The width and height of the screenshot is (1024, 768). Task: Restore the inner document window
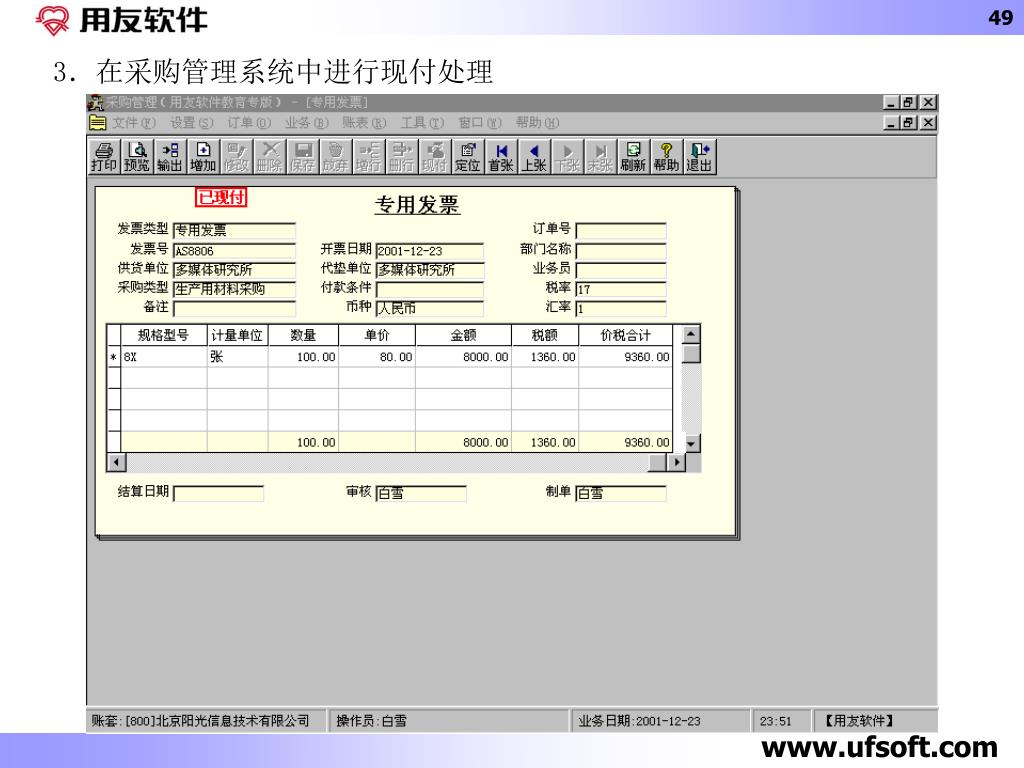tap(909, 123)
